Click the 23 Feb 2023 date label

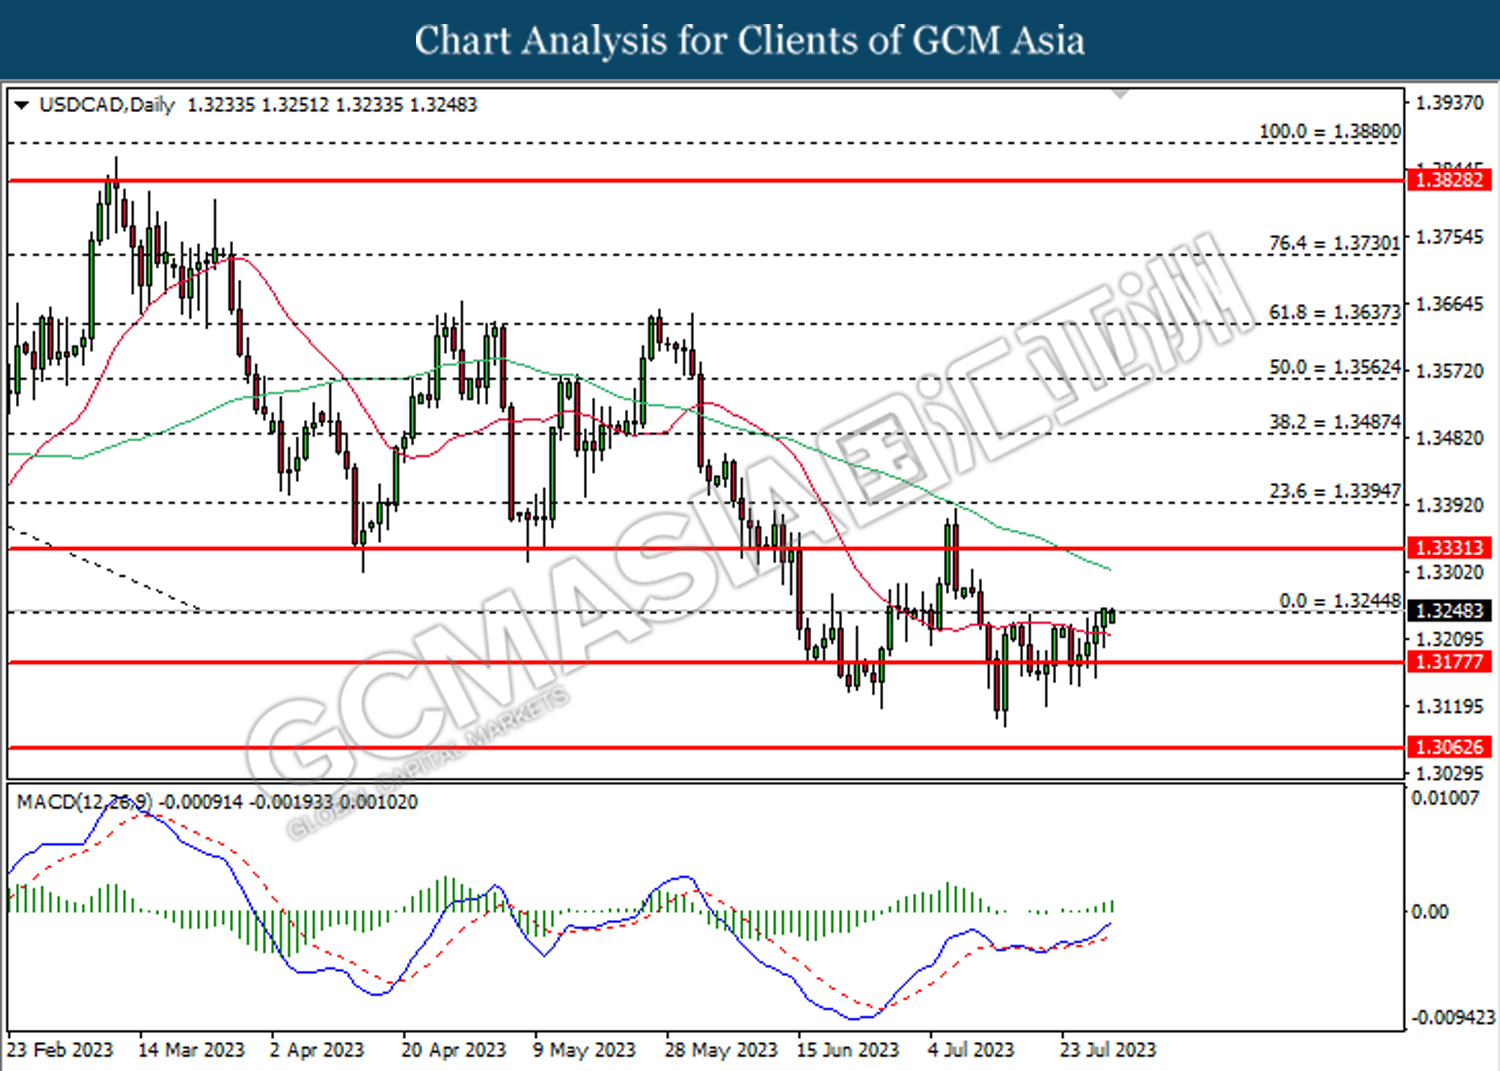click(60, 1050)
